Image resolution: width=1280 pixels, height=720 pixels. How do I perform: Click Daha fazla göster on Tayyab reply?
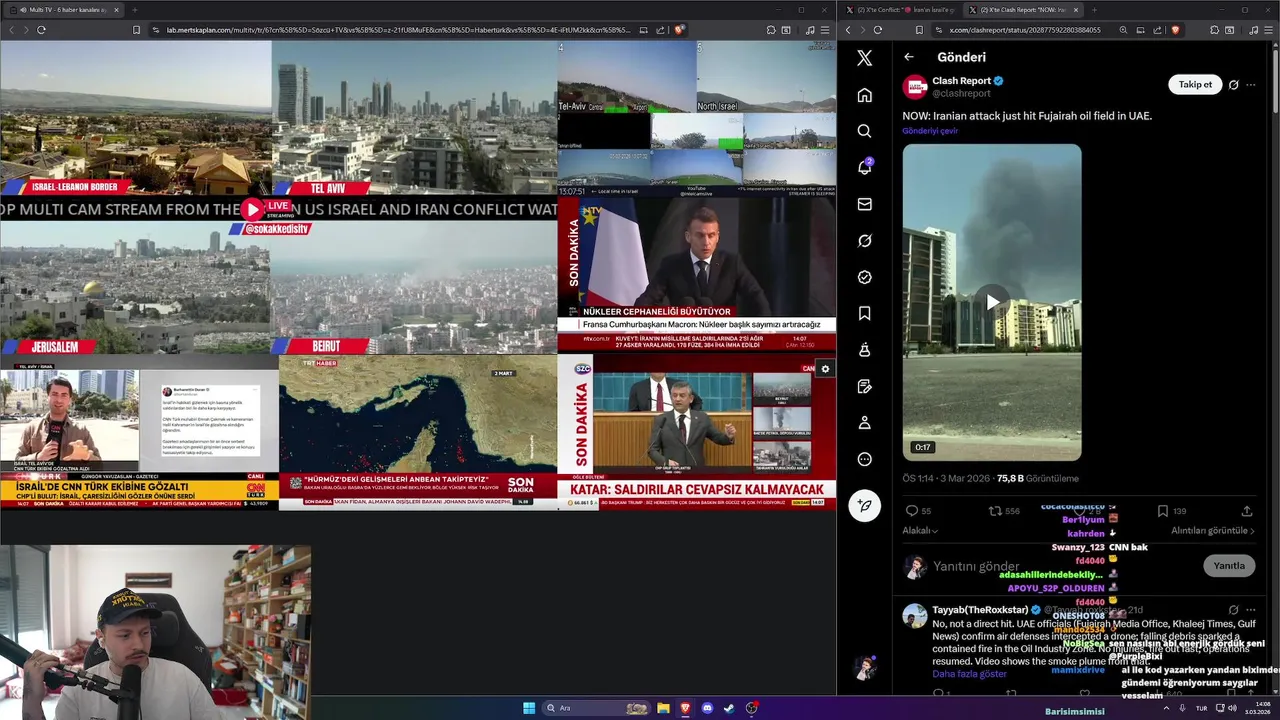point(969,674)
